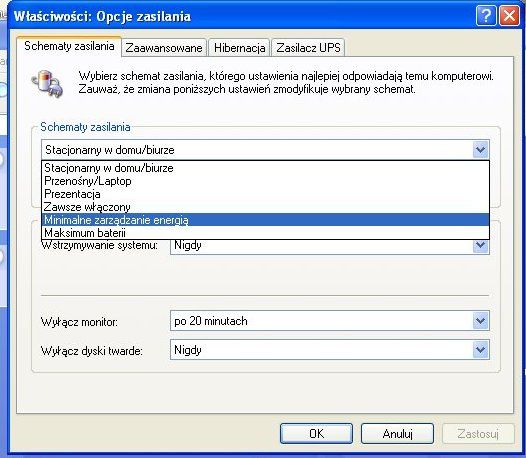The height and width of the screenshot is (458, 526).
Task: Click the help question mark button
Action: 486,15
